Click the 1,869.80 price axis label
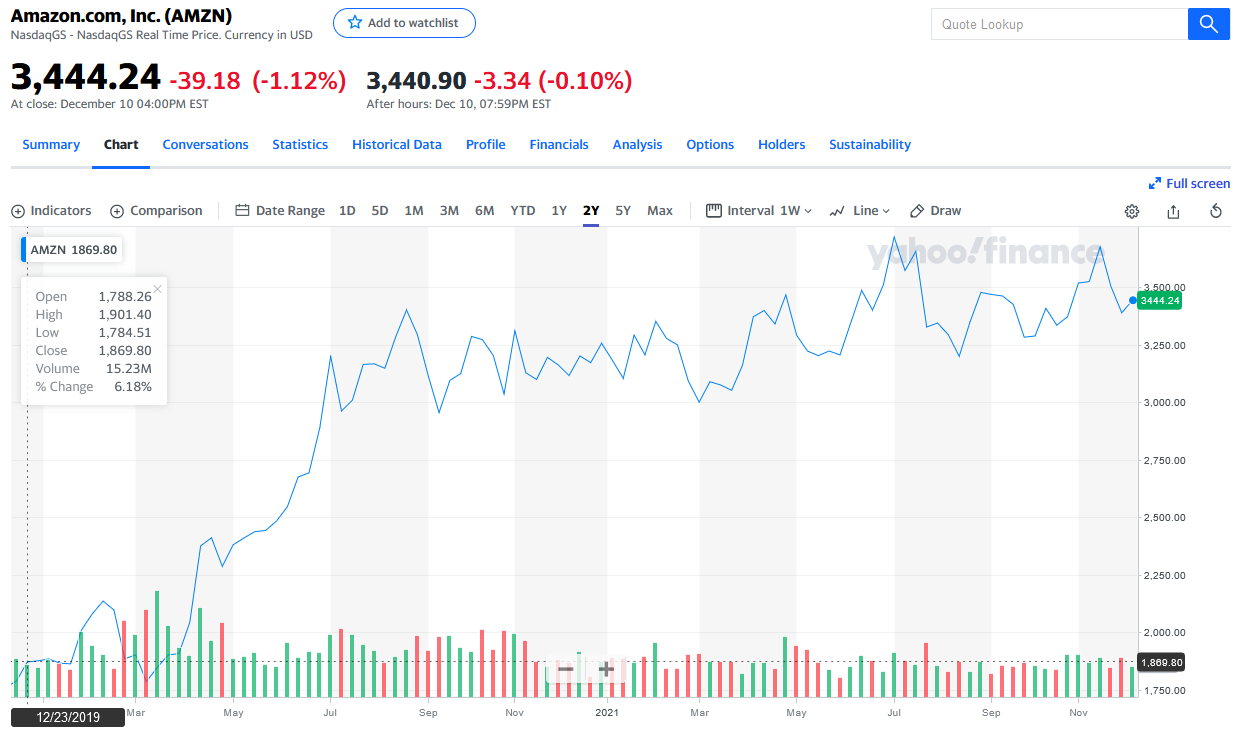Viewport: 1247px width, 735px height. [1161, 662]
